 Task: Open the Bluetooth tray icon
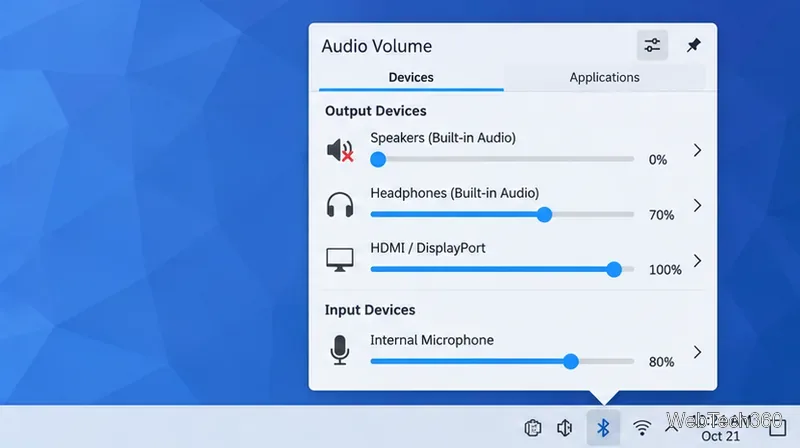tap(603, 428)
